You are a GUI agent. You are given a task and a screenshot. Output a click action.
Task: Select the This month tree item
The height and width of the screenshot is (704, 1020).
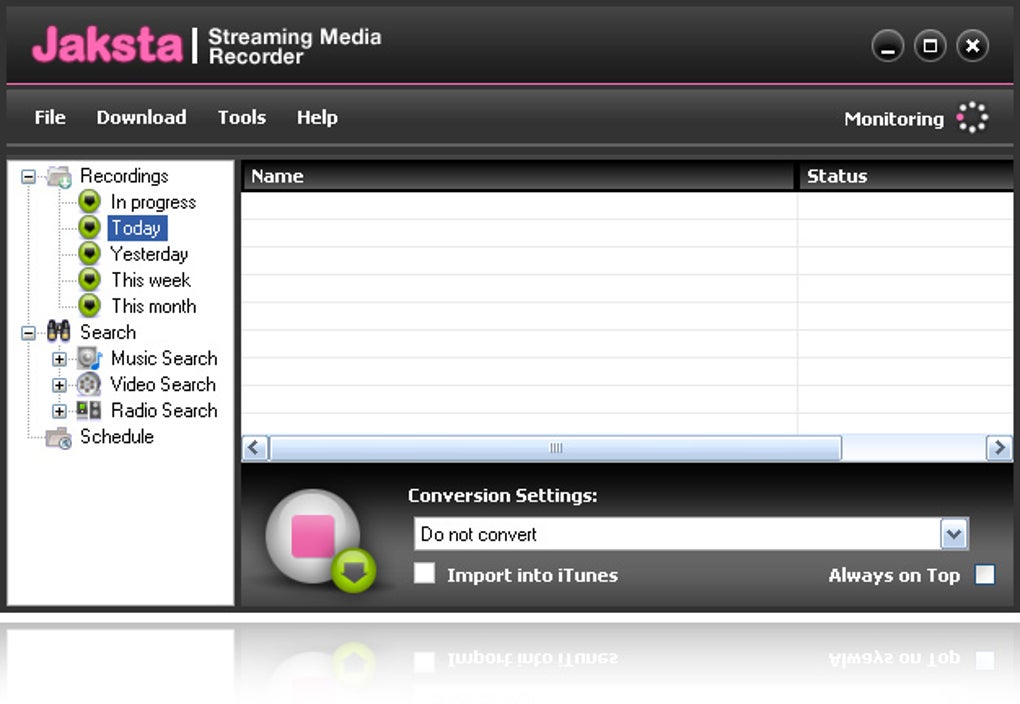coord(154,306)
